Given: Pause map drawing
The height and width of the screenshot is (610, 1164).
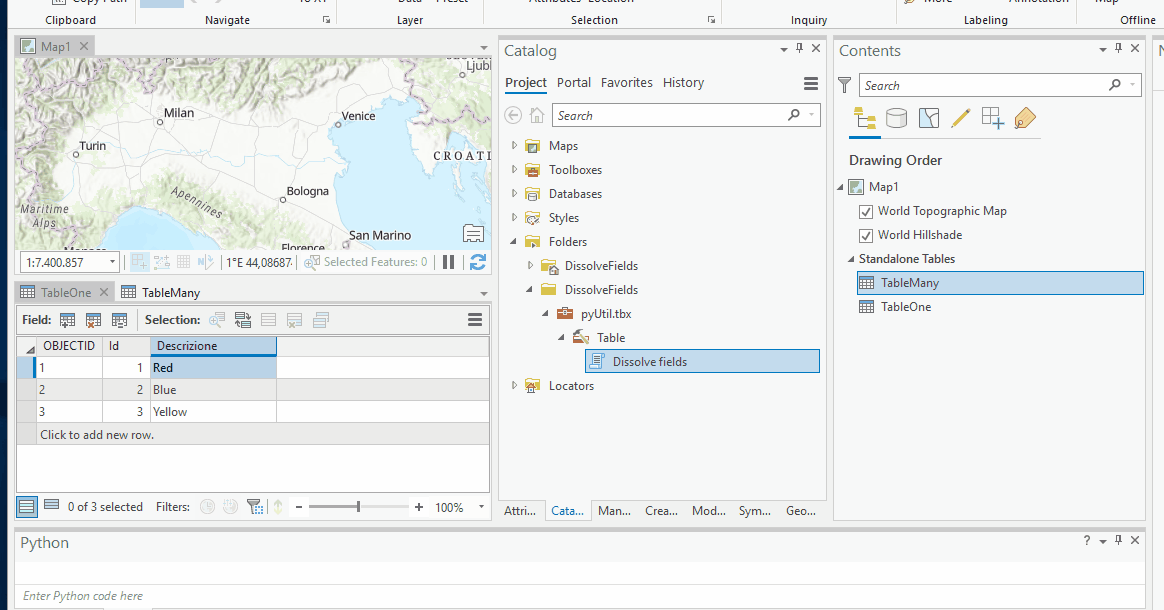Looking at the screenshot, I should coord(448,262).
